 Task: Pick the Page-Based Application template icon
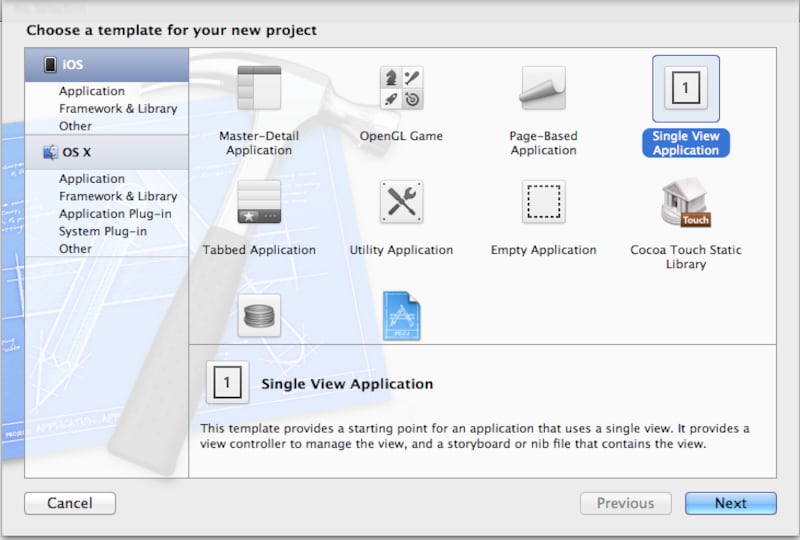click(x=543, y=88)
